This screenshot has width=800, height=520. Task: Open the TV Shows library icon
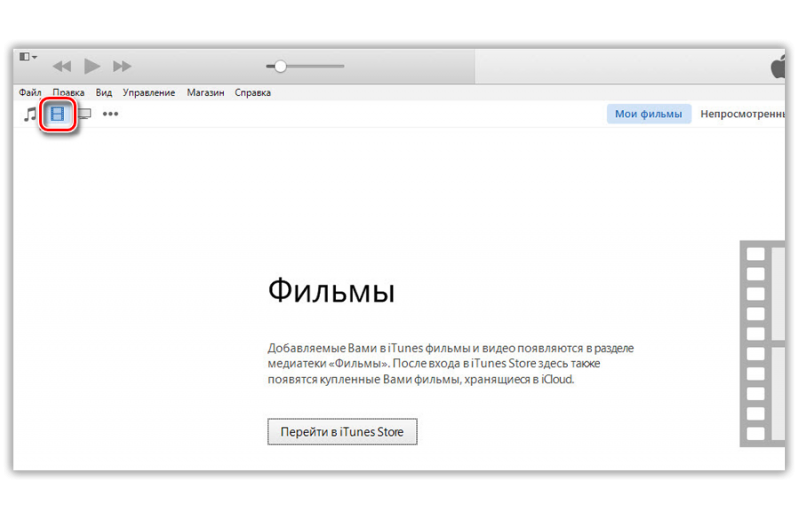coord(85,114)
